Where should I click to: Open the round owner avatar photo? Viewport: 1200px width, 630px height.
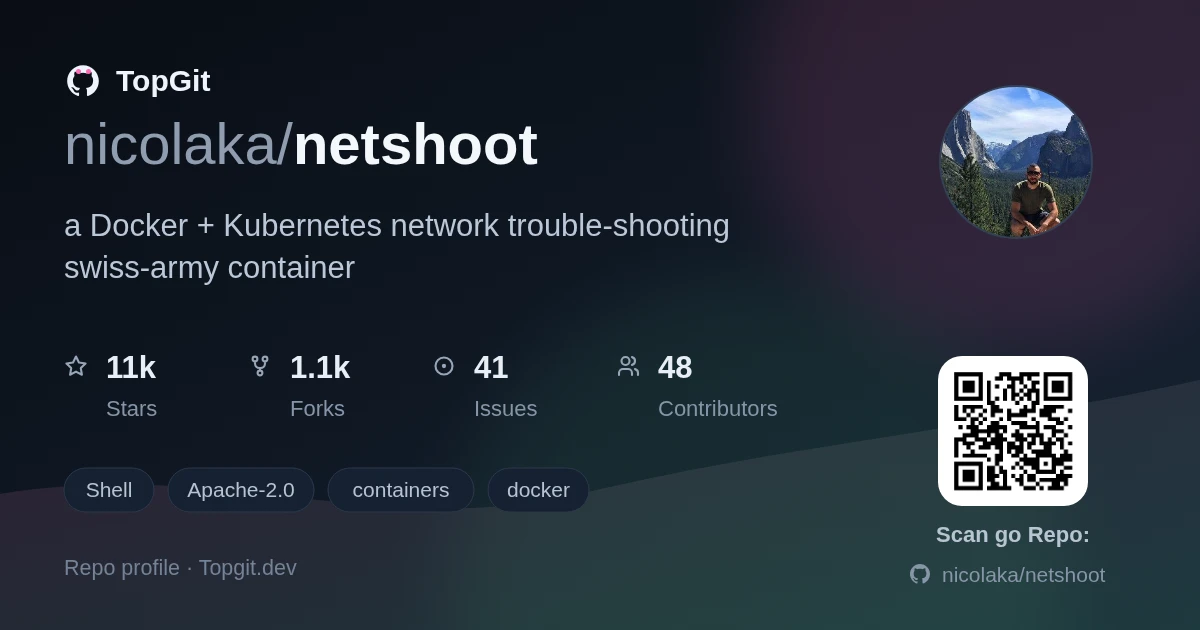pos(1016,162)
